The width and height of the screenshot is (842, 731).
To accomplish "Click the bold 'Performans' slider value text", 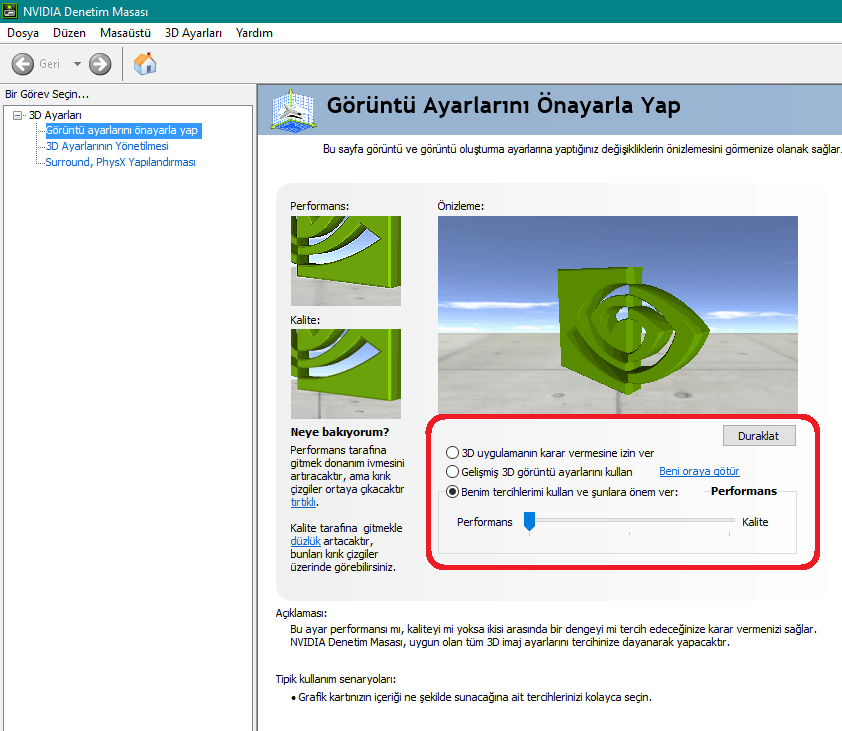I will click(744, 491).
